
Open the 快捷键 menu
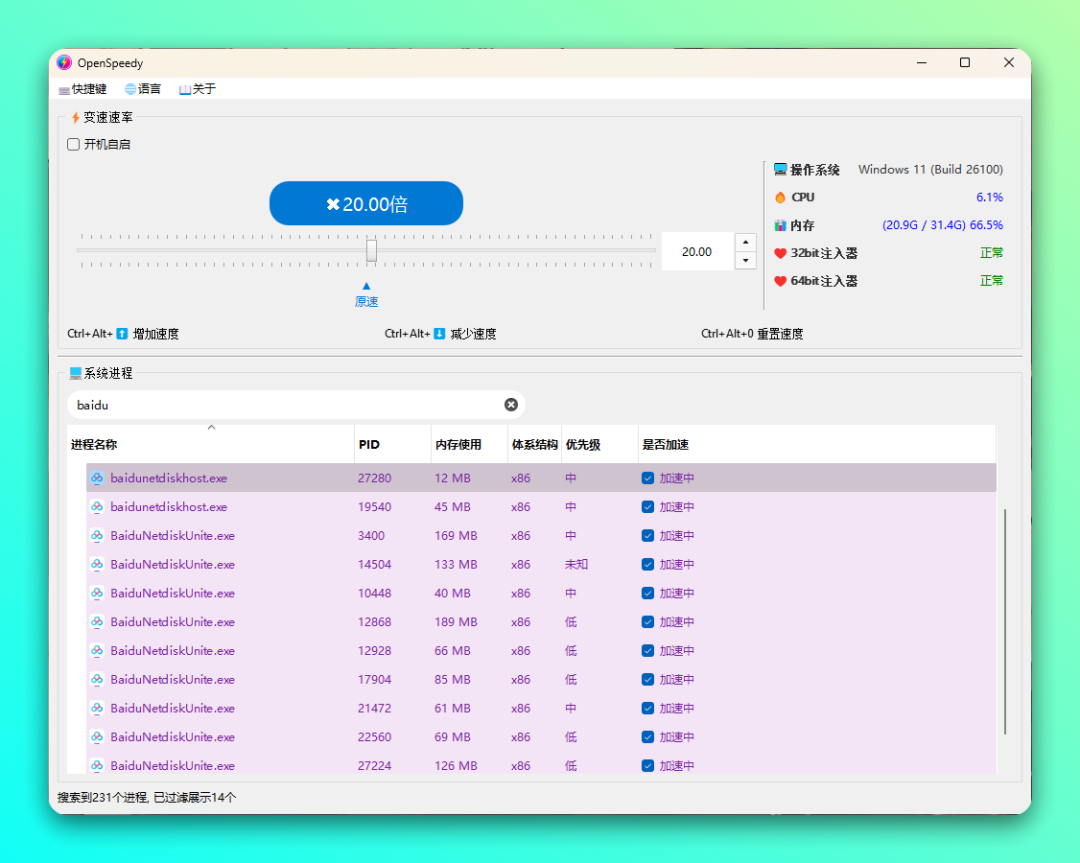83,89
